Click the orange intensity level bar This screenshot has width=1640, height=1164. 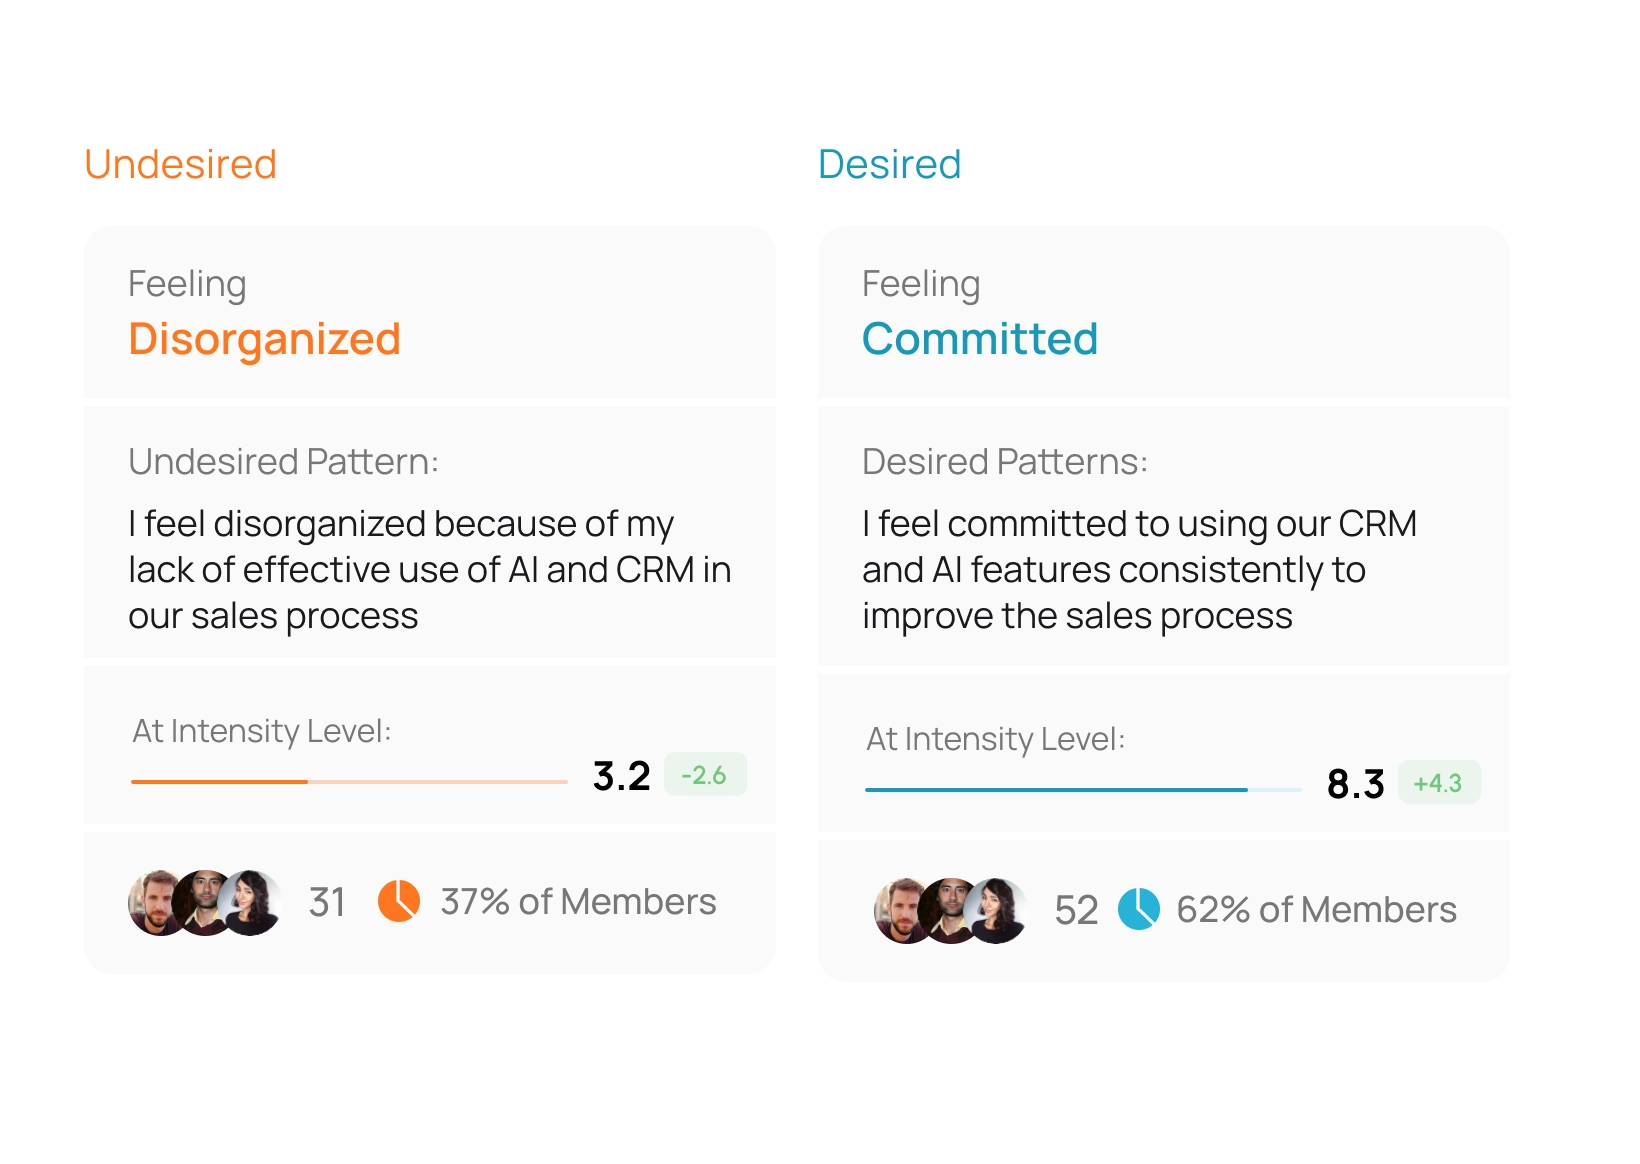(348, 781)
